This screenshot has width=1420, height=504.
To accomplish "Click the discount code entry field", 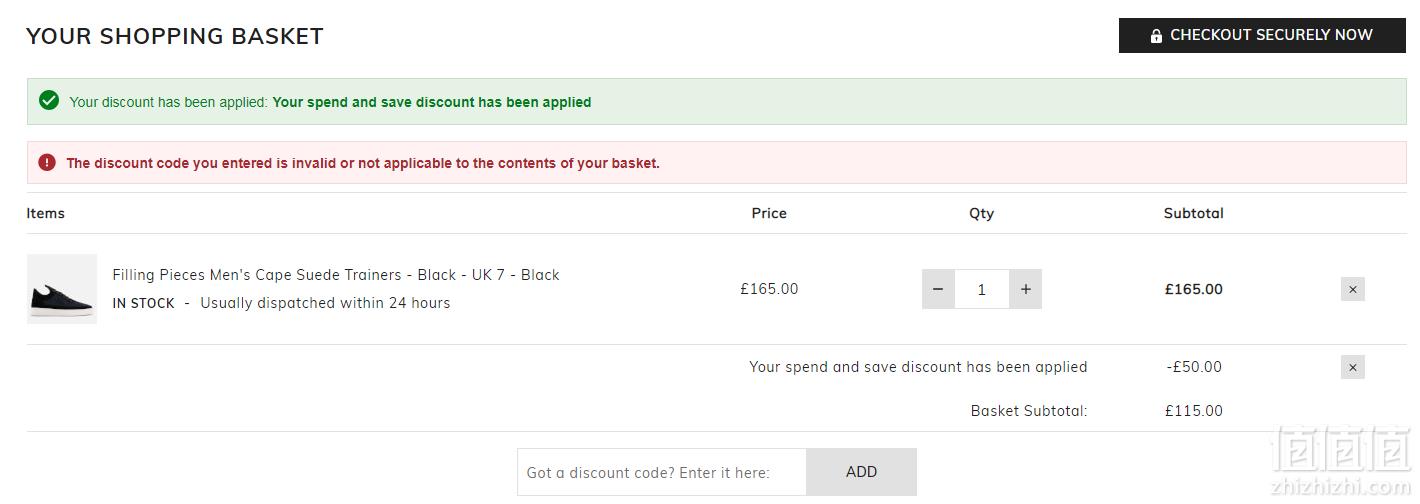I will (662, 472).
